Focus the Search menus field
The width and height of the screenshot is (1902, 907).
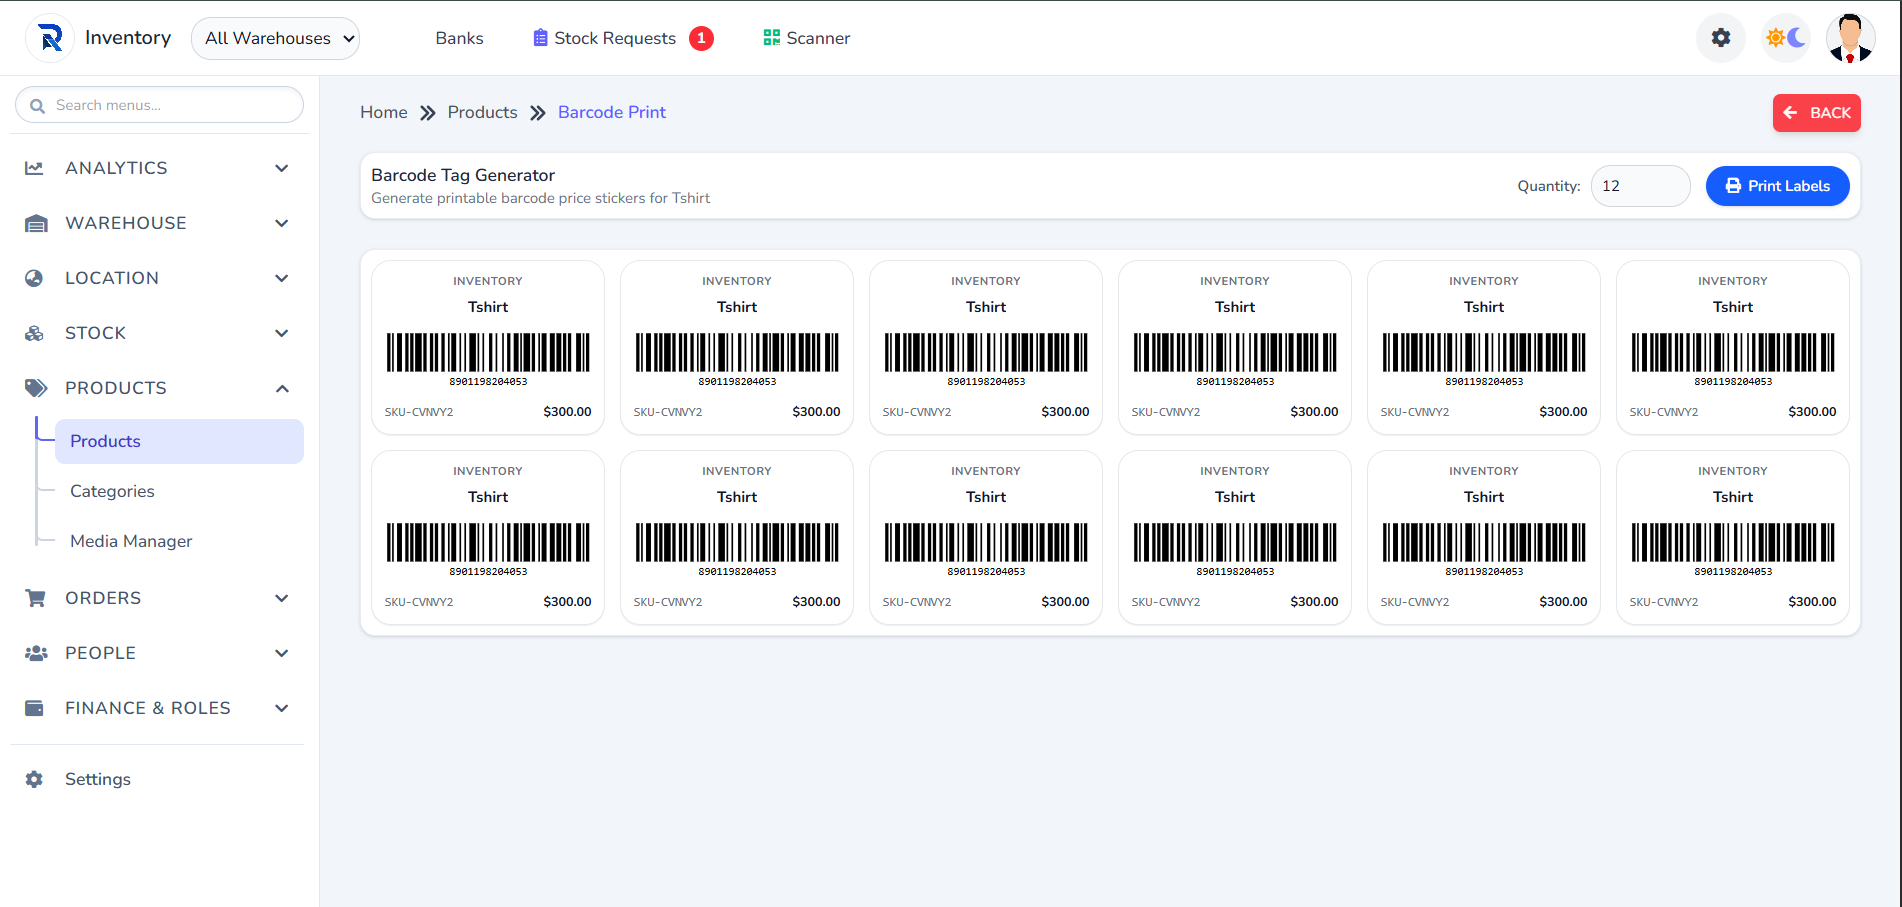(x=159, y=105)
